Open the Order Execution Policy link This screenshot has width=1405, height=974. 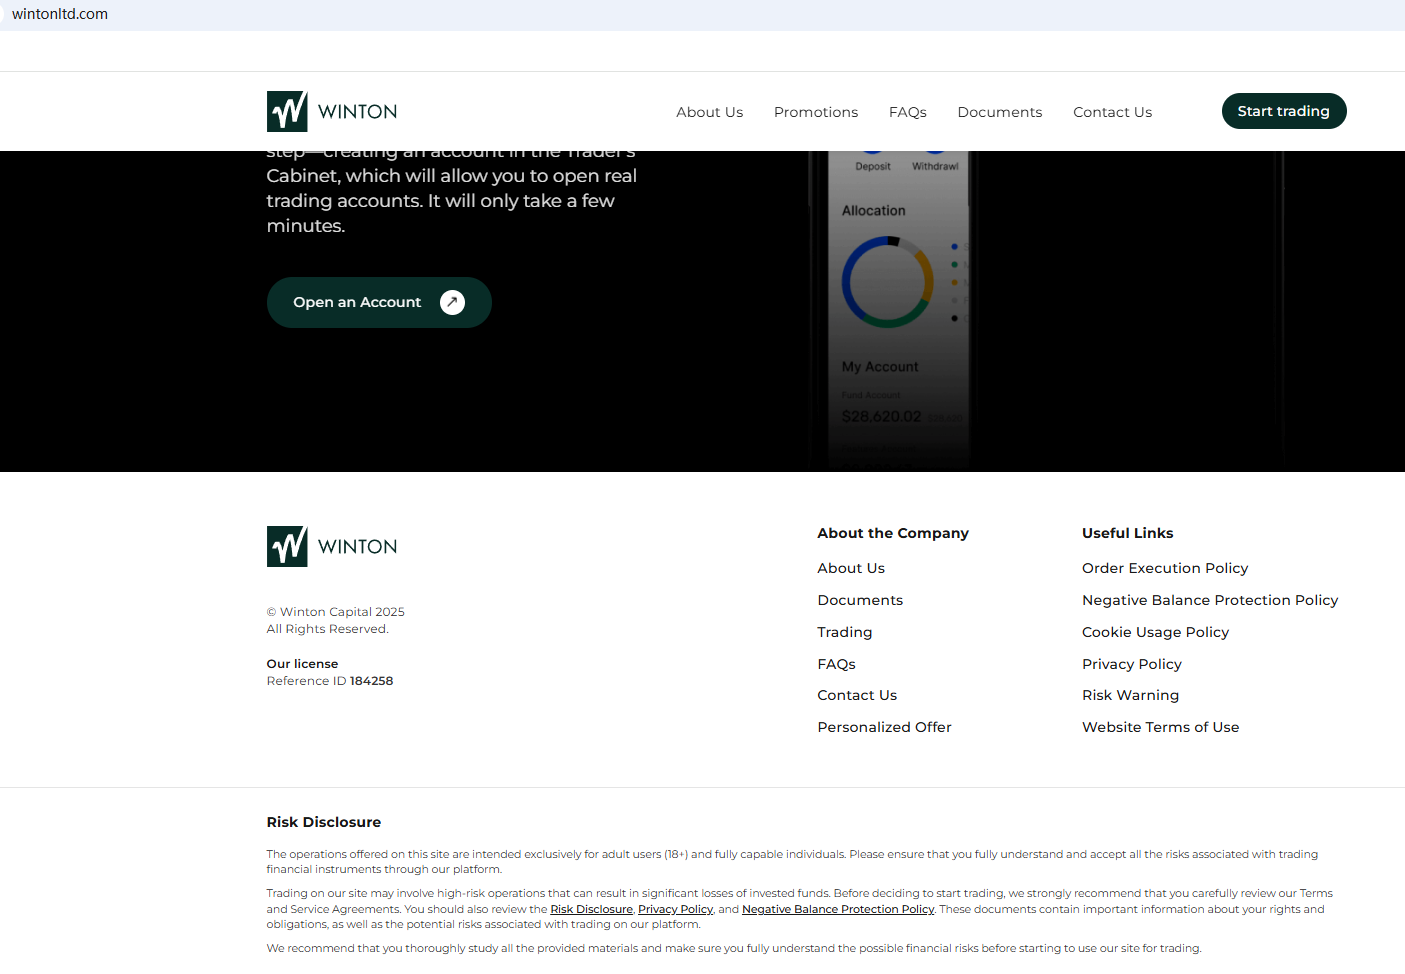click(1164, 568)
